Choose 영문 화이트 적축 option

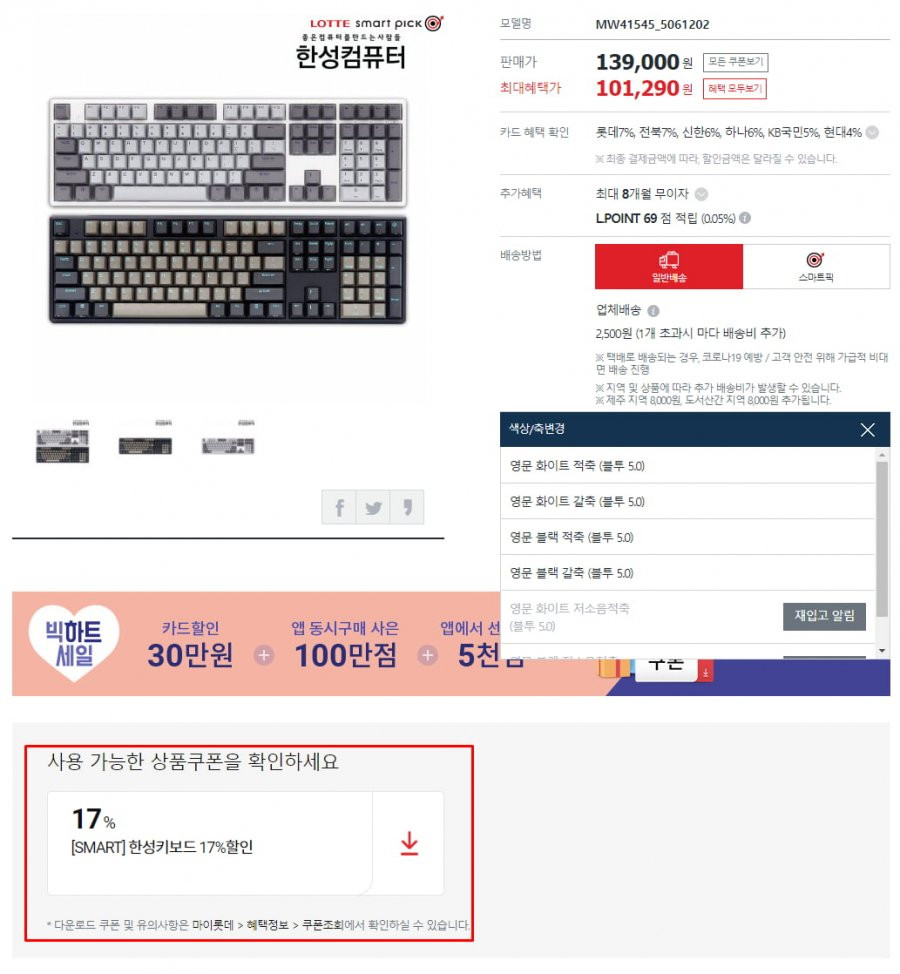[x=687, y=465]
